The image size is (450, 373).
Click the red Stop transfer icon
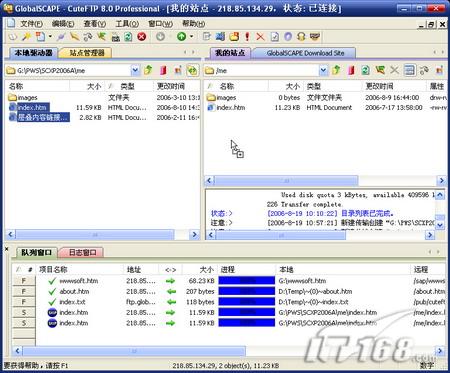pos(142,37)
